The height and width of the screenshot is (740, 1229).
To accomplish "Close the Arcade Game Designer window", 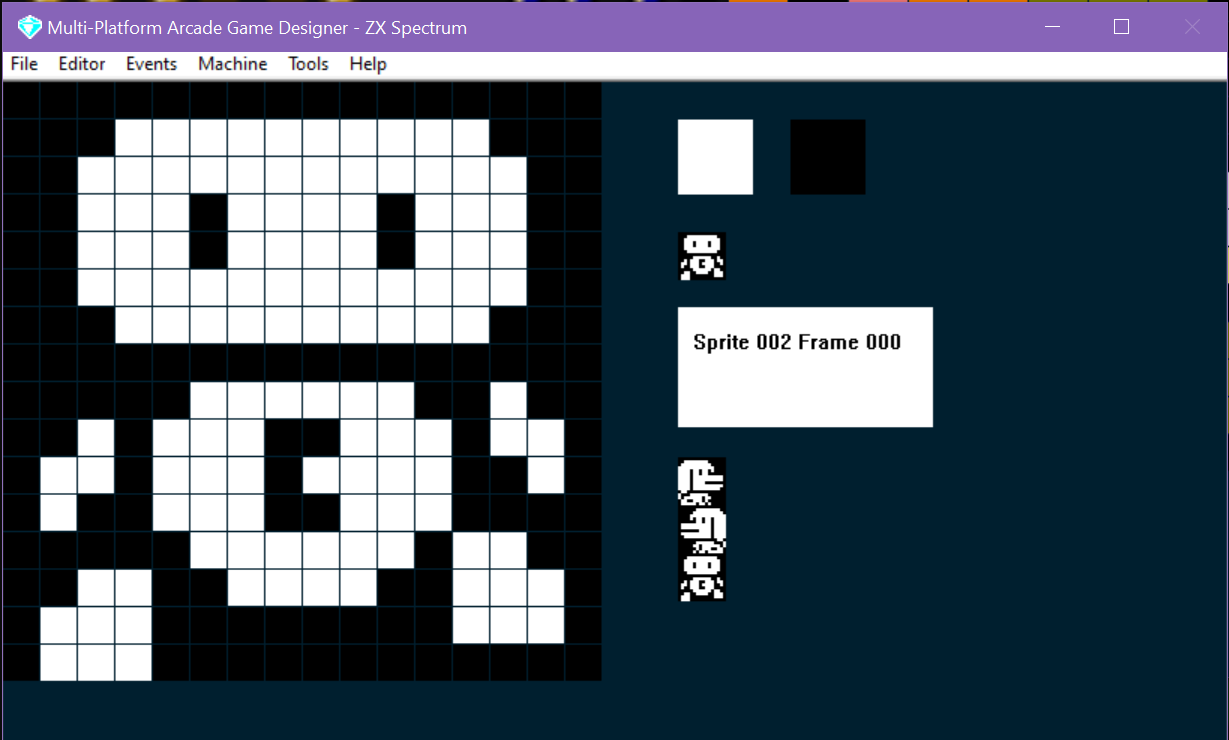I will click(x=1192, y=27).
